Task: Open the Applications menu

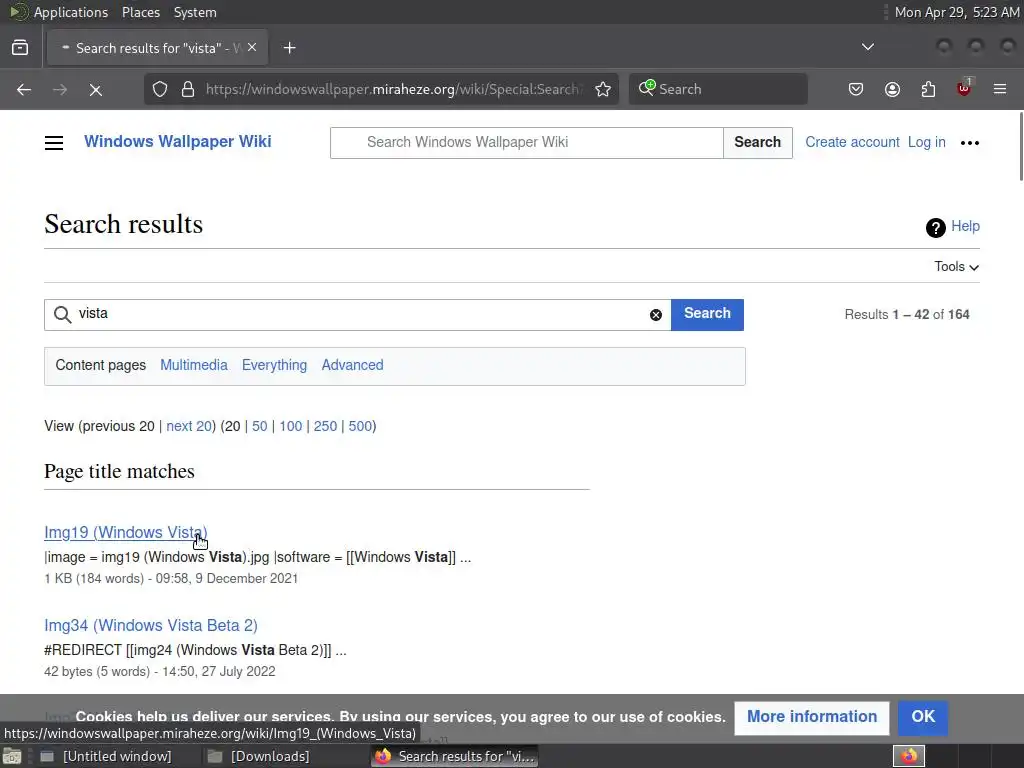Action: click(71, 12)
